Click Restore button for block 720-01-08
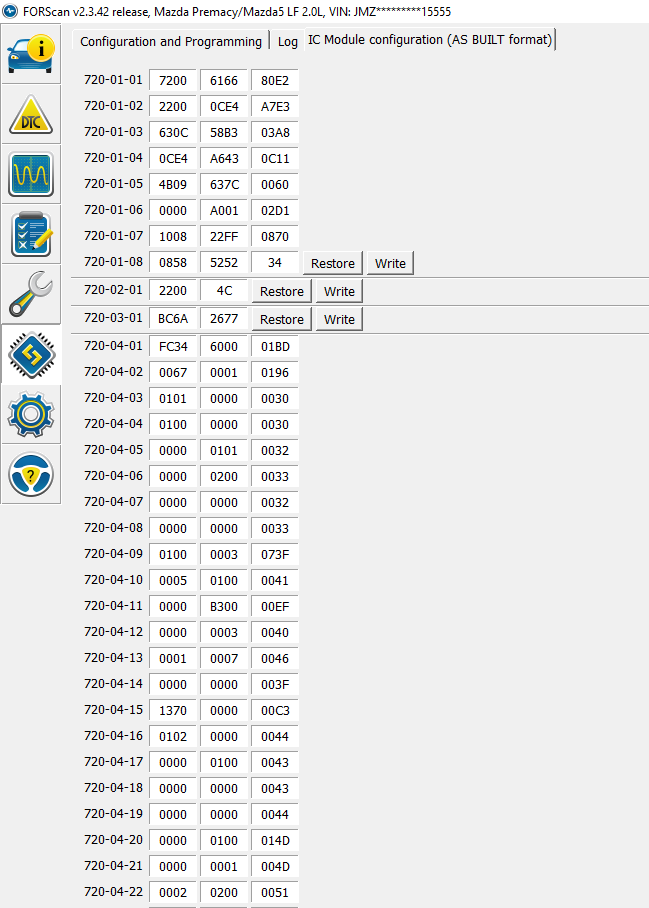The height and width of the screenshot is (908, 649). 333,263
